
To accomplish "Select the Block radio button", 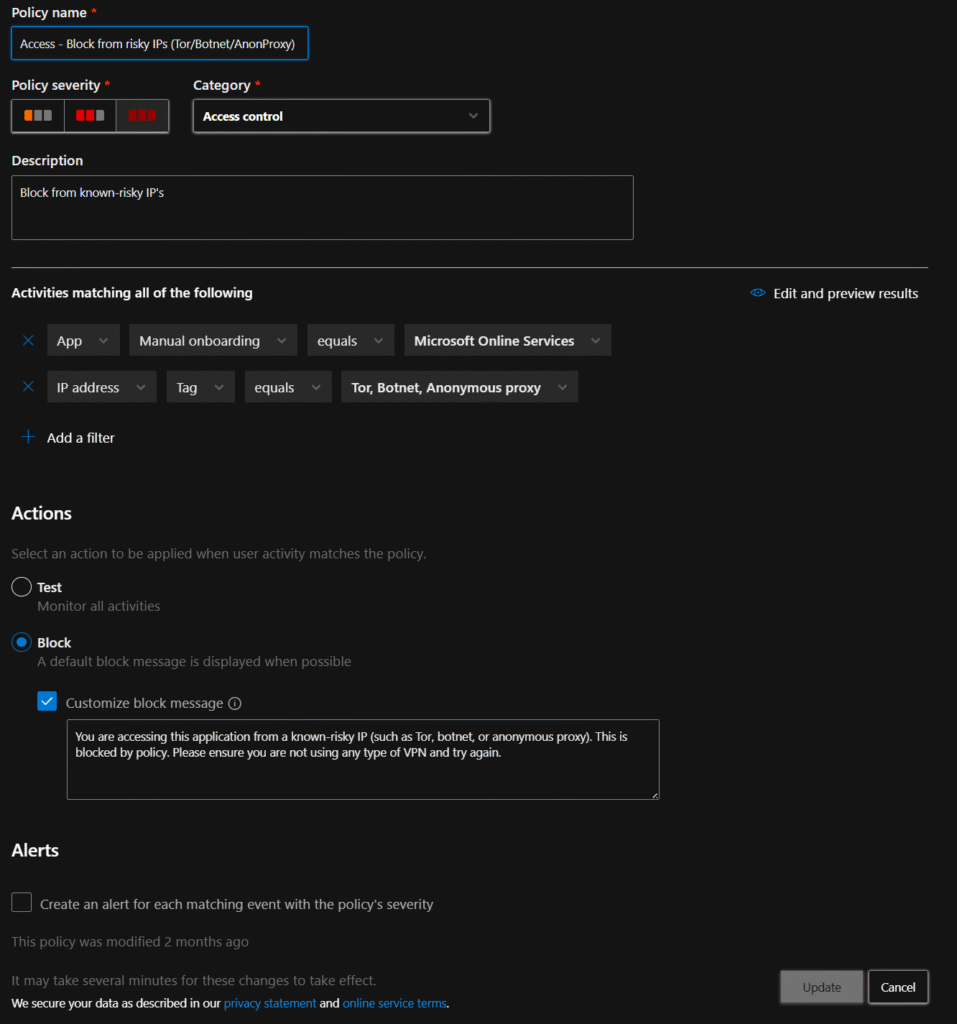I will [21, 642].
